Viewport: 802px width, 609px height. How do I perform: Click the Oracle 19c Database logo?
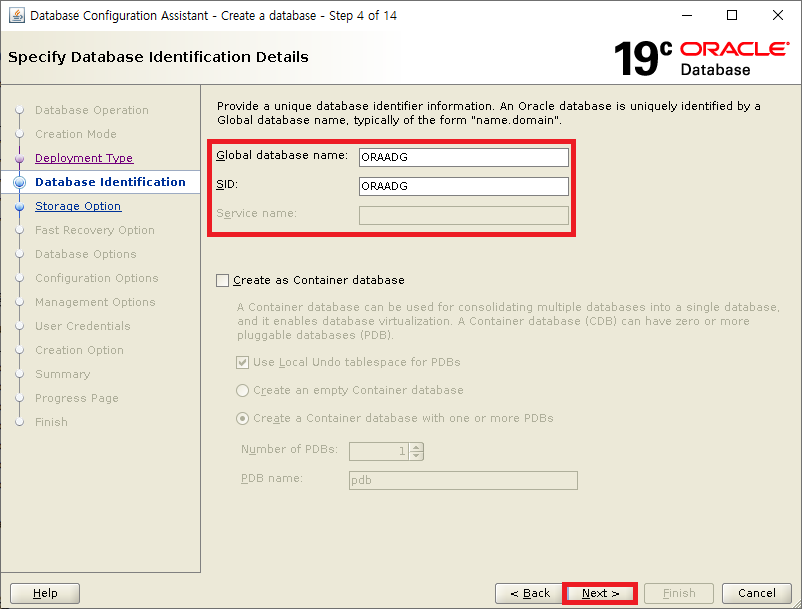[x=701, y=59]
